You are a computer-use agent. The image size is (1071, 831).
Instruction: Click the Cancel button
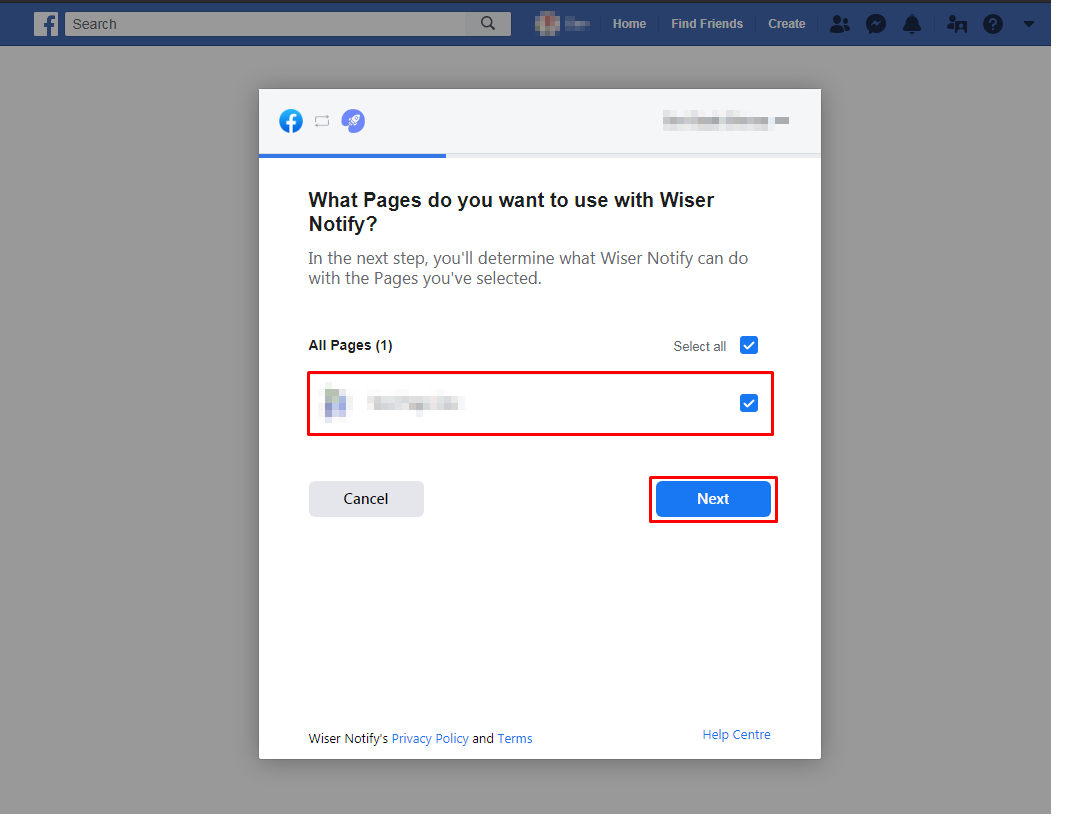pos(366,499)
